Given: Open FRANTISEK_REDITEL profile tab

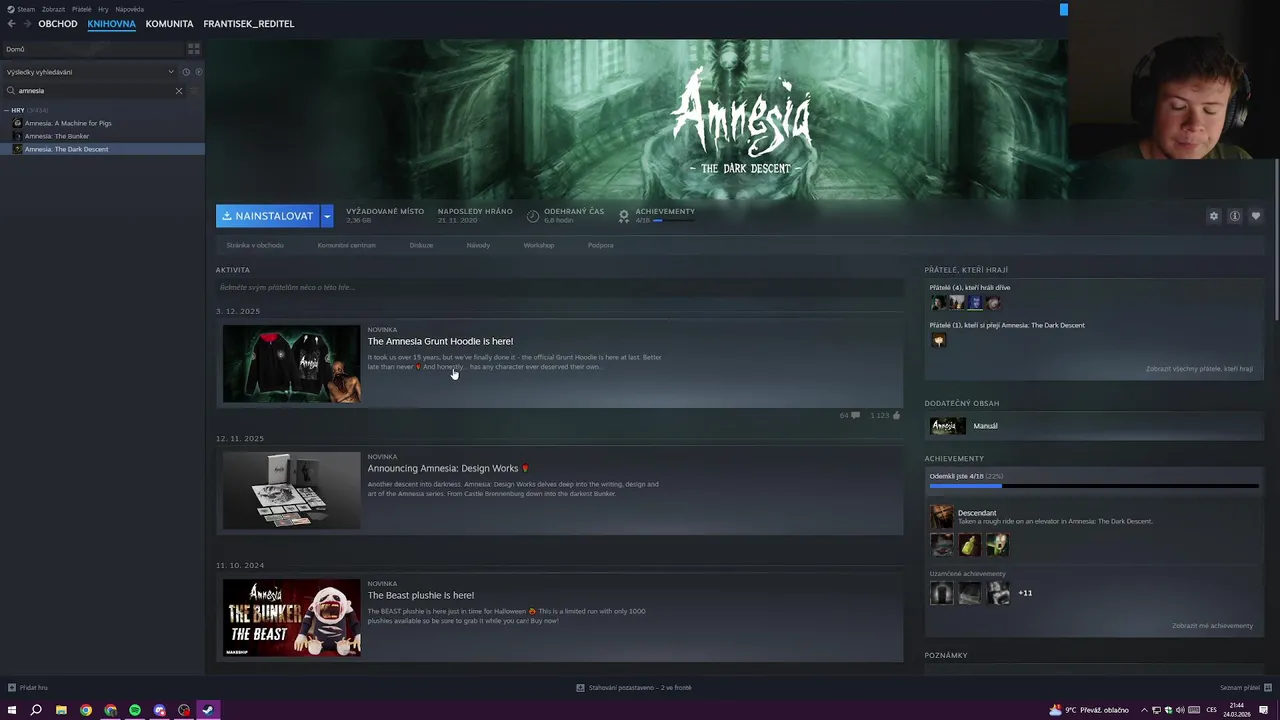Looking at the screenshot, I should 249,24.
